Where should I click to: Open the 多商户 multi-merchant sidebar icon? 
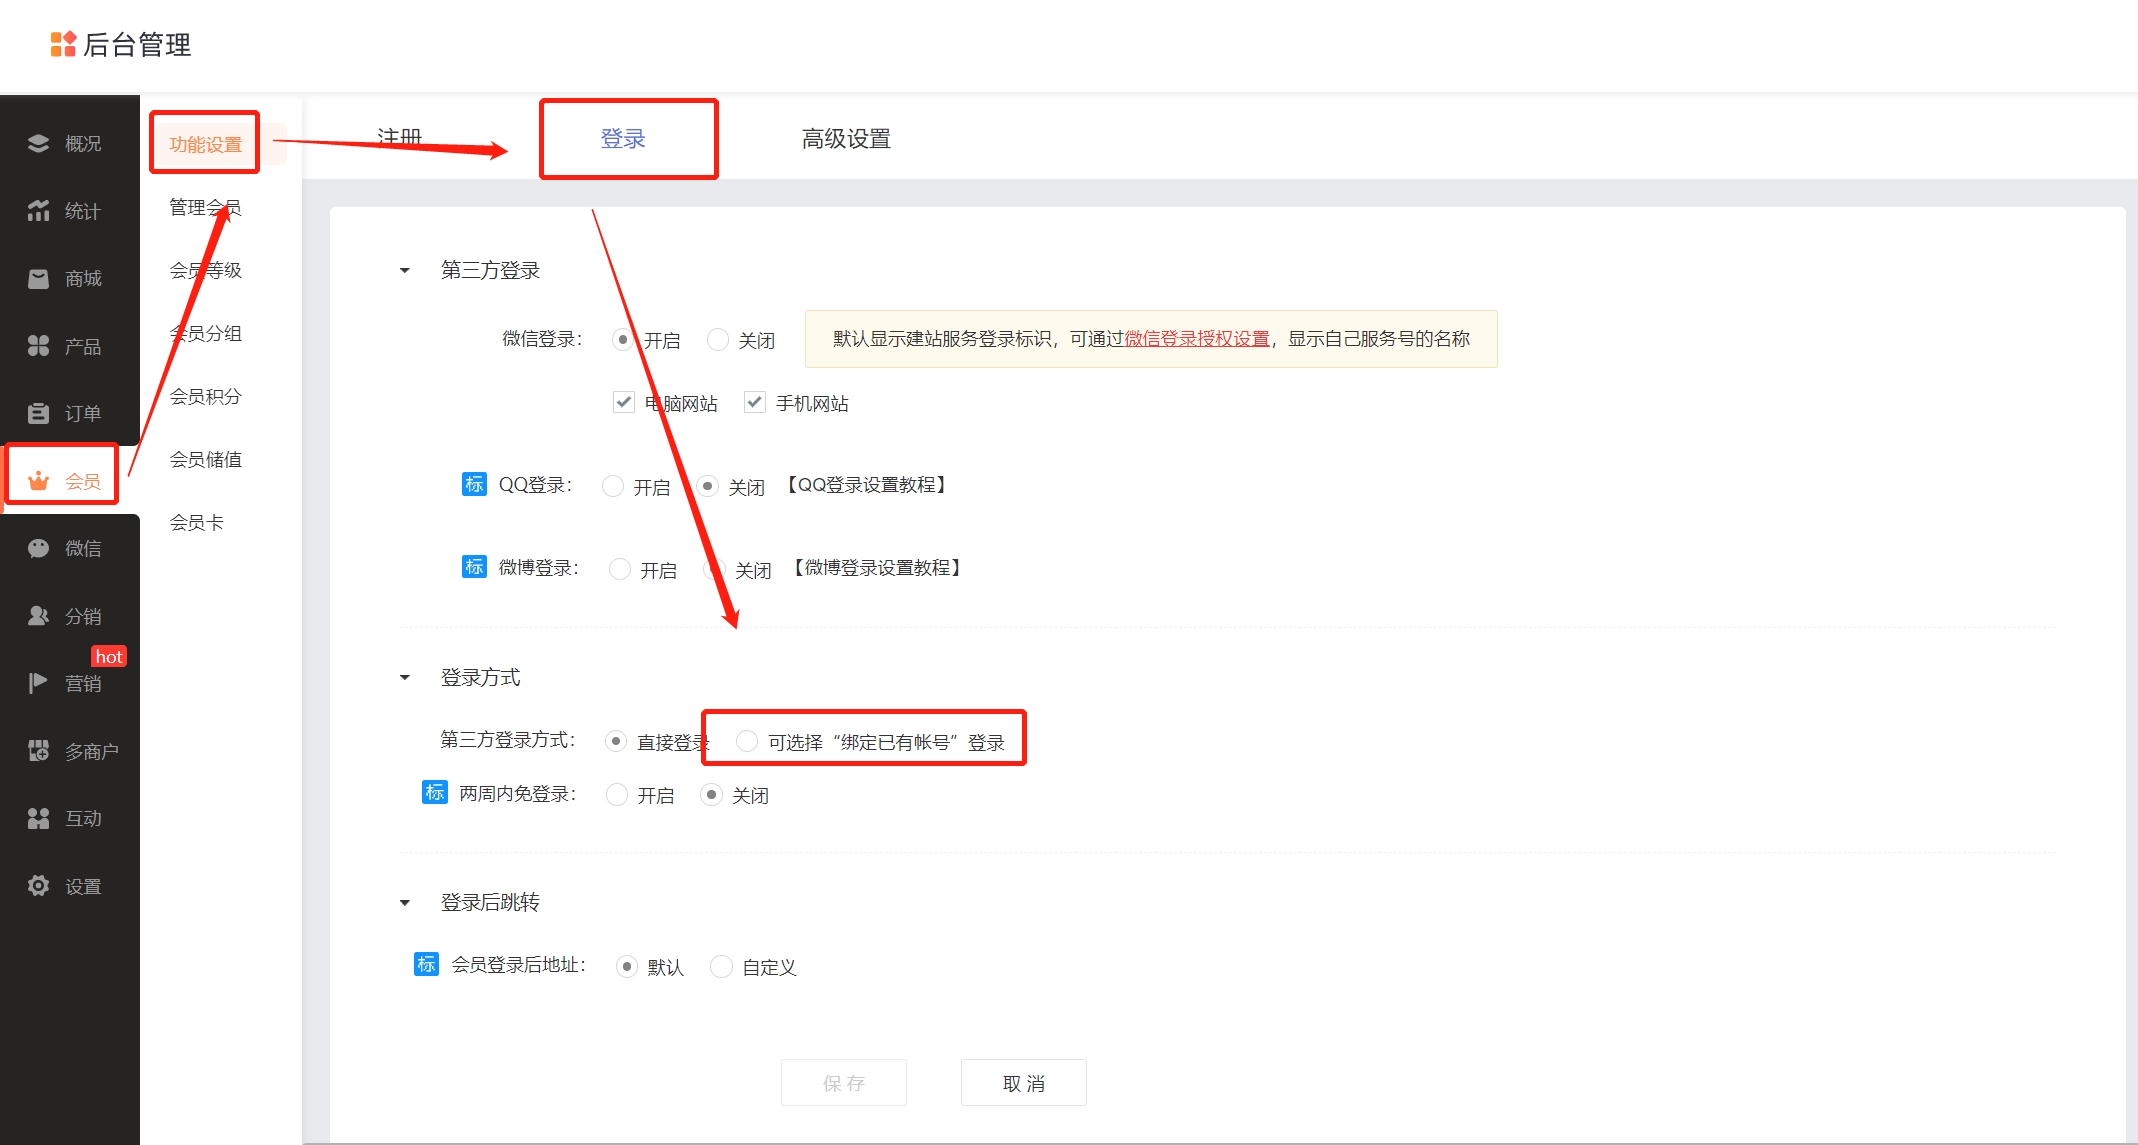point(38,751)
